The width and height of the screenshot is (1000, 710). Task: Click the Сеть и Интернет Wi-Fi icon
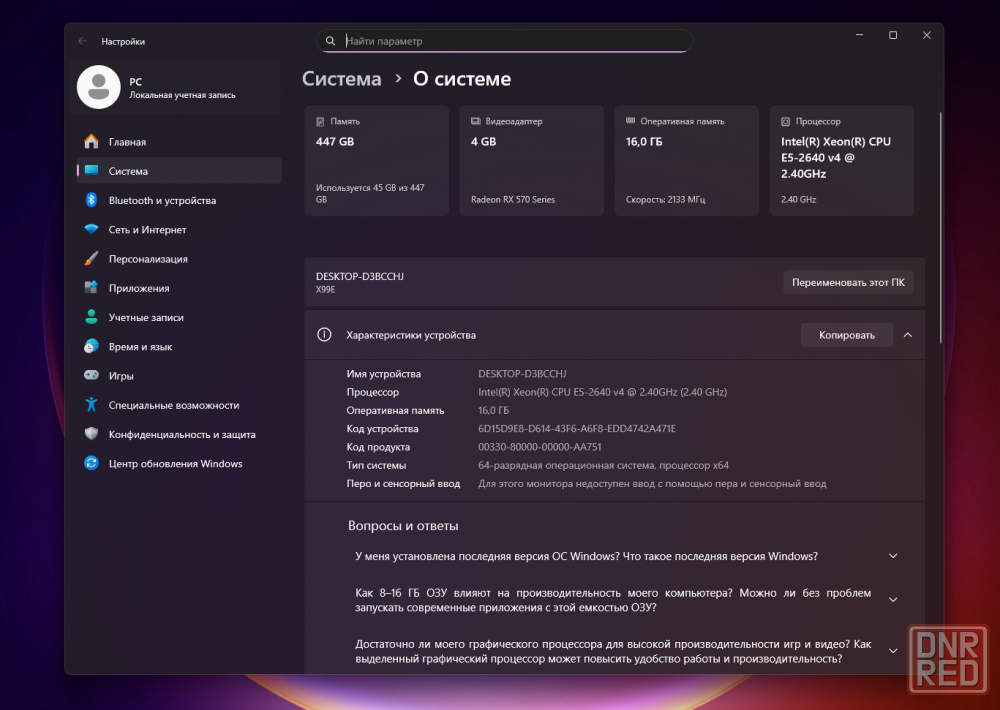(91, 230)
